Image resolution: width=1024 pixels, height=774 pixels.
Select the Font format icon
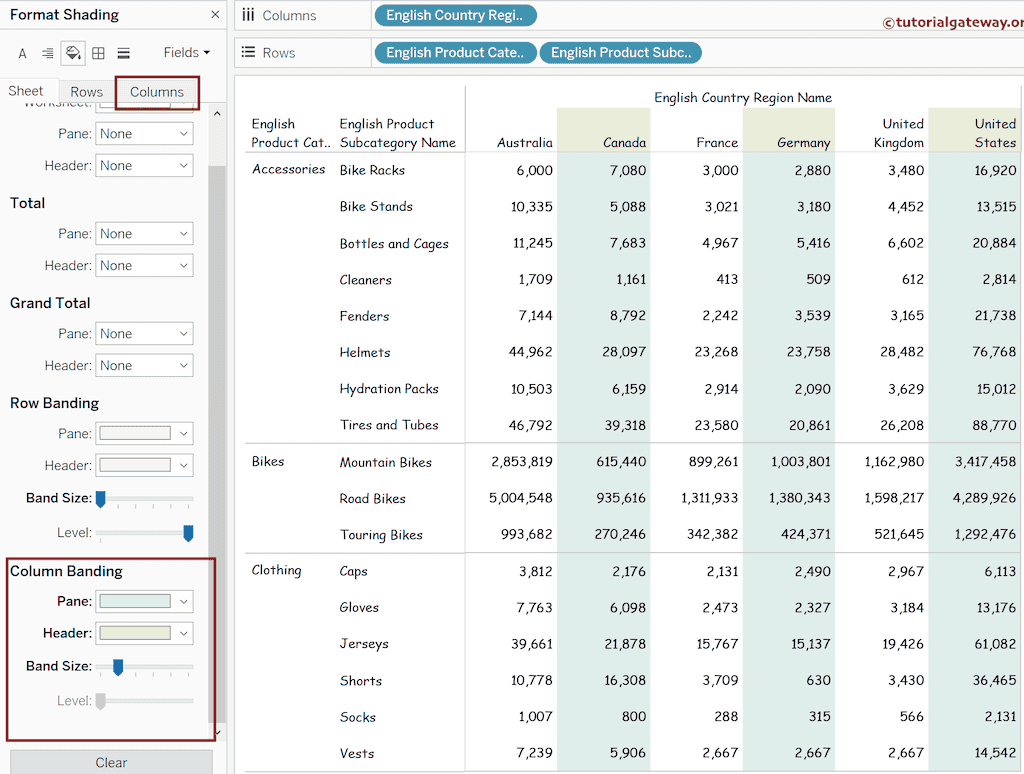coord(21,54)
